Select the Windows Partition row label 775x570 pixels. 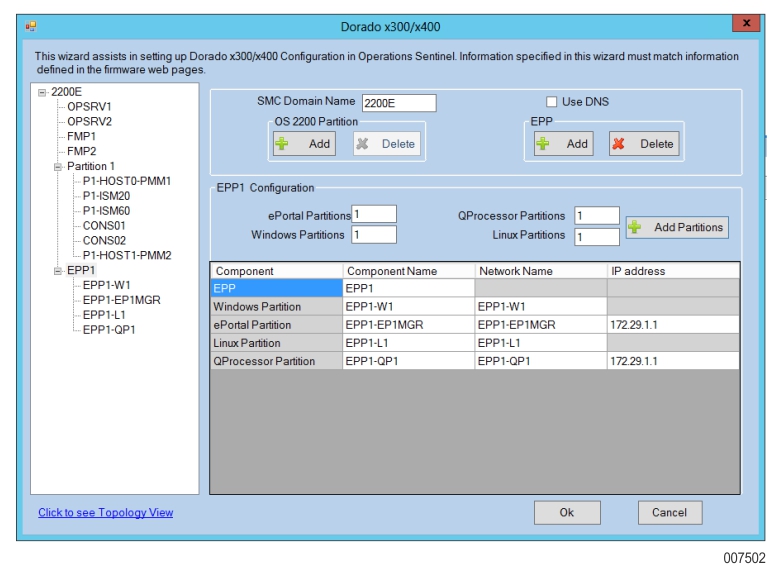[x=277, y=307]
